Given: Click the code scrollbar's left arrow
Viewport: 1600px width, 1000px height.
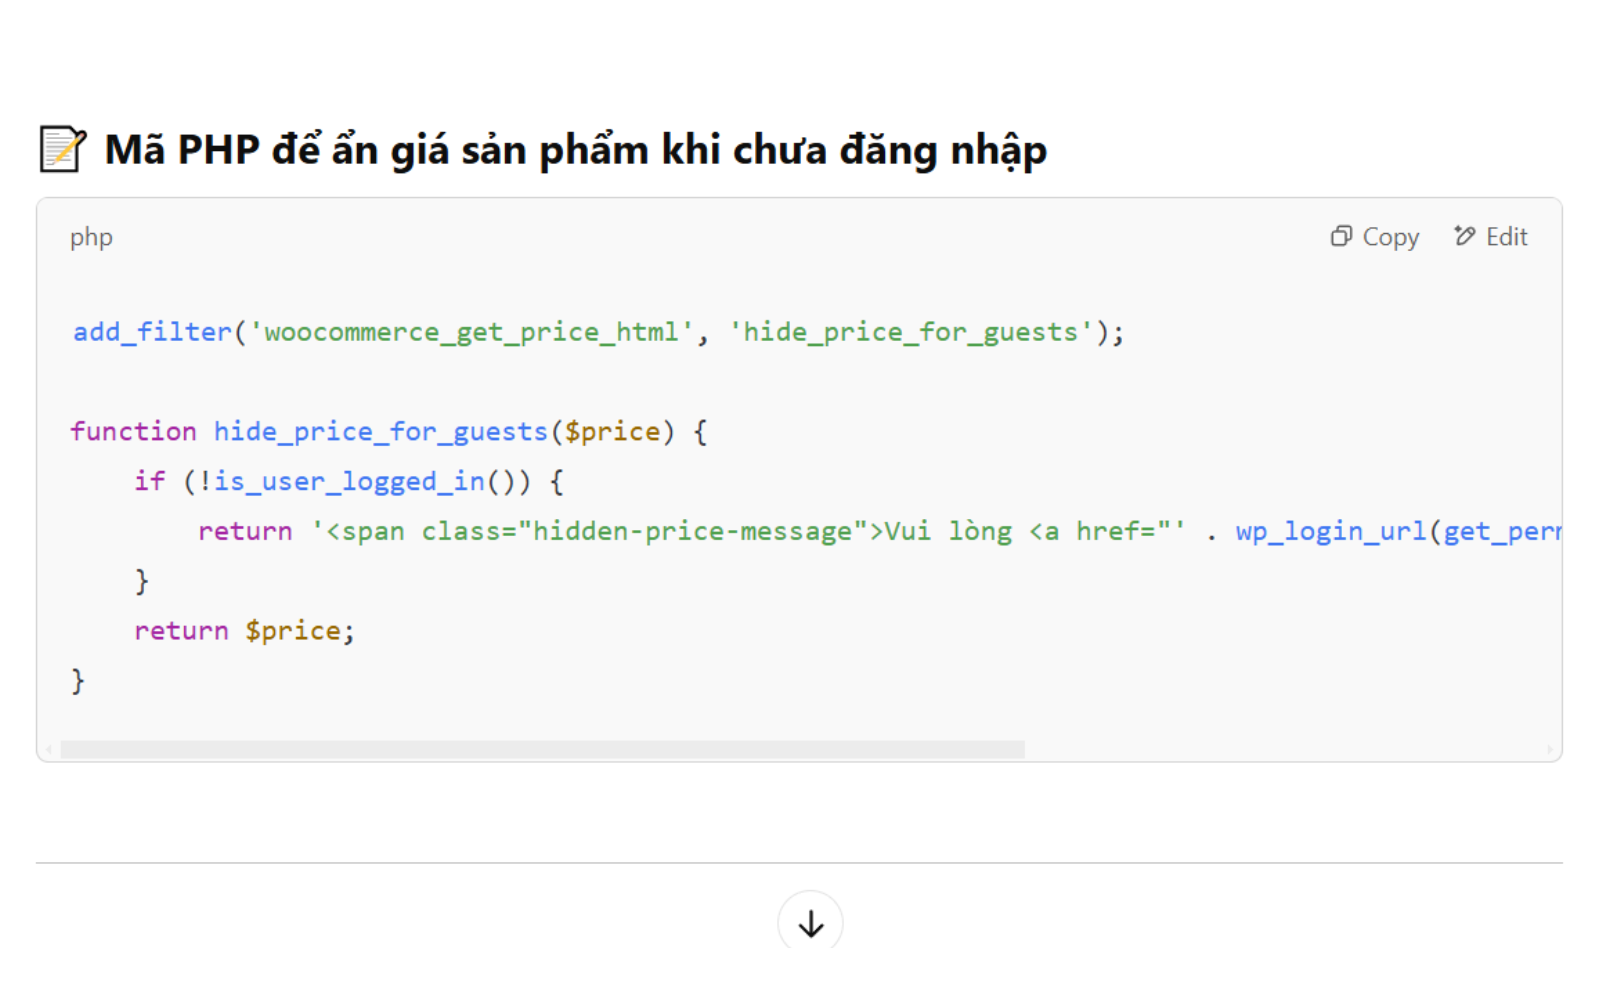Looking at the screenshot, I should pos(49,750).
